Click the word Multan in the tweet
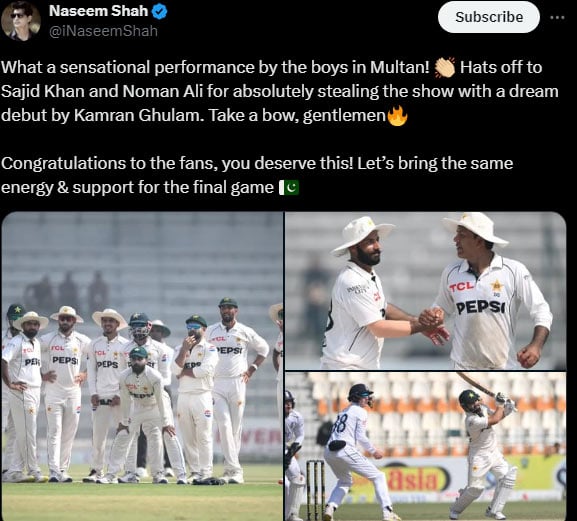The width and height of the screenshot is (577, 521). point(400,68)
